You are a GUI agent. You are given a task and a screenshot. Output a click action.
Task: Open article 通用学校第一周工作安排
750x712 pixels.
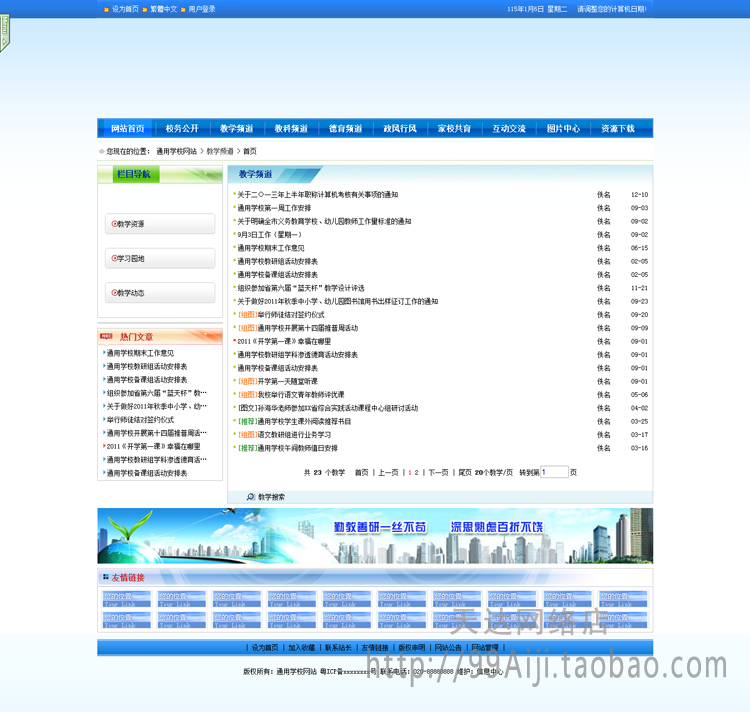point(274,208)
